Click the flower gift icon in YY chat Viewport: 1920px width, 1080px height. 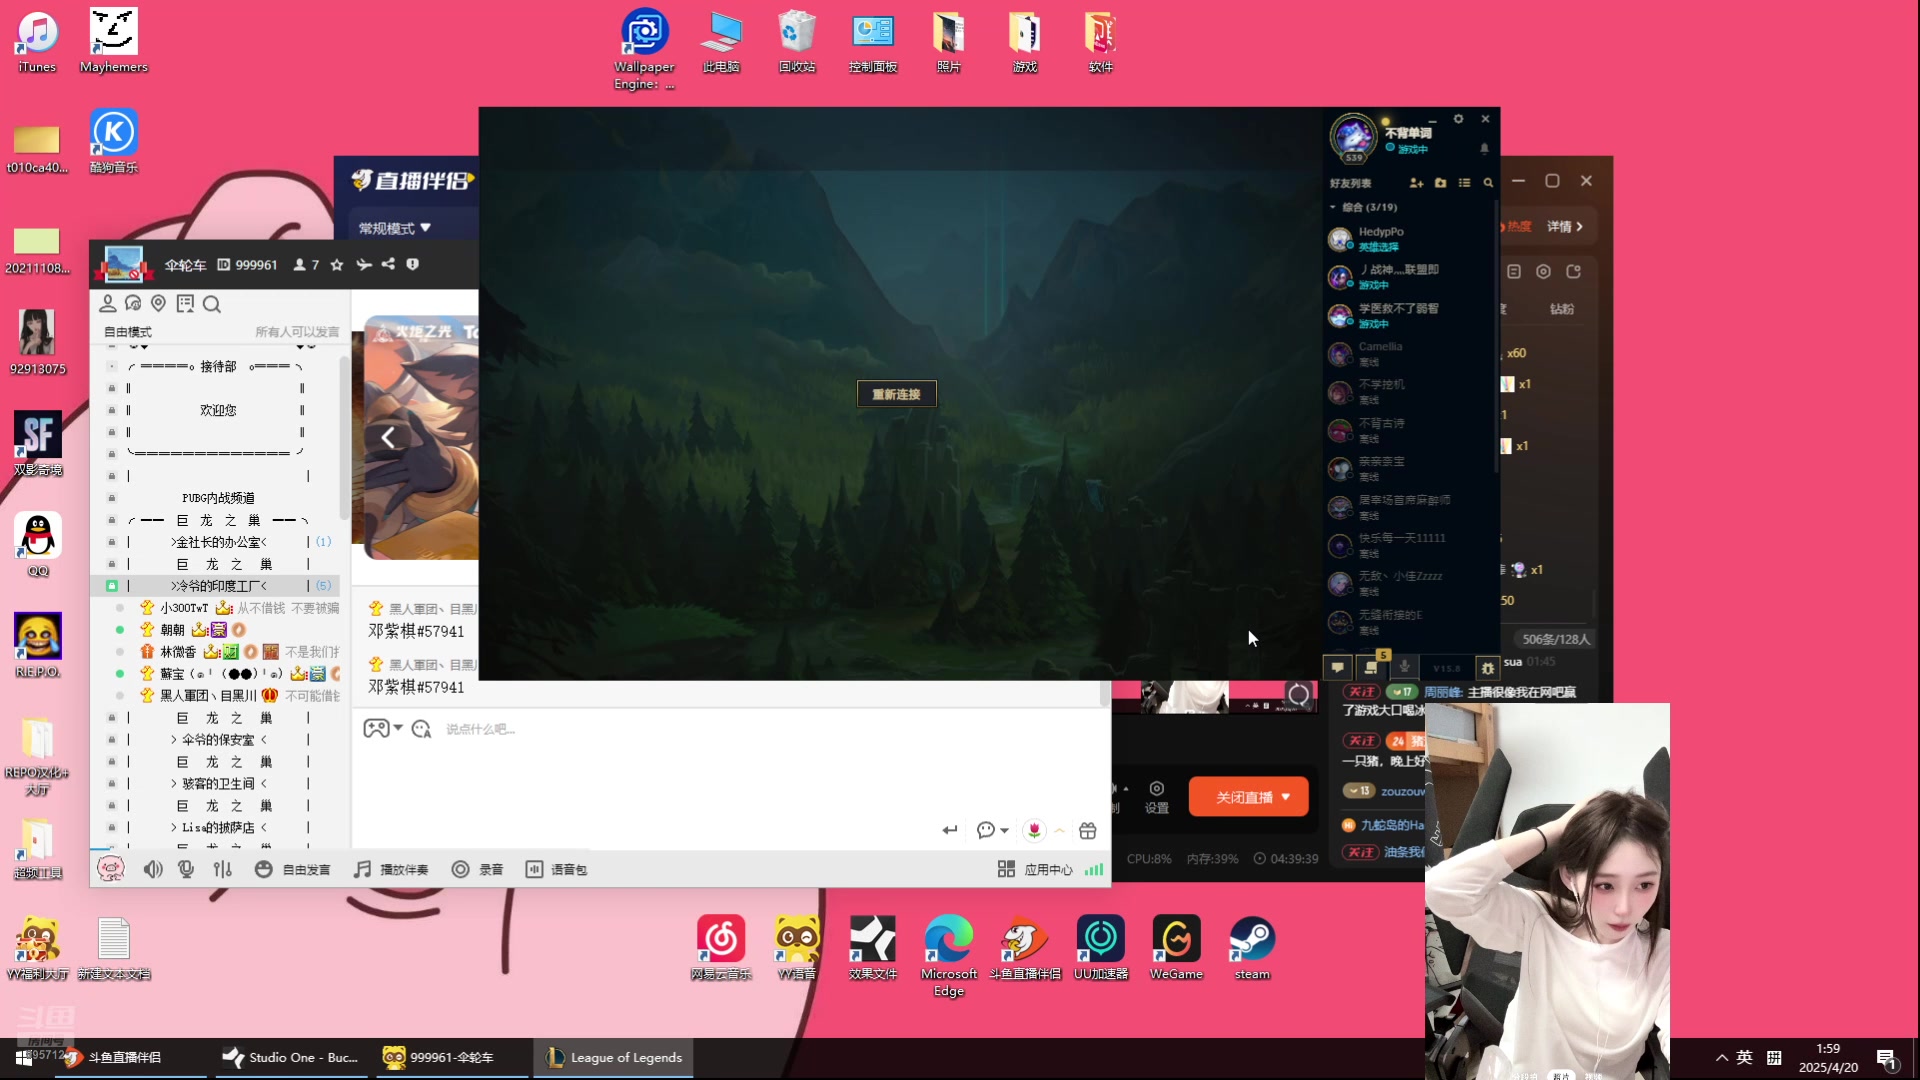pyautogui.click(x=1034, y=830)
